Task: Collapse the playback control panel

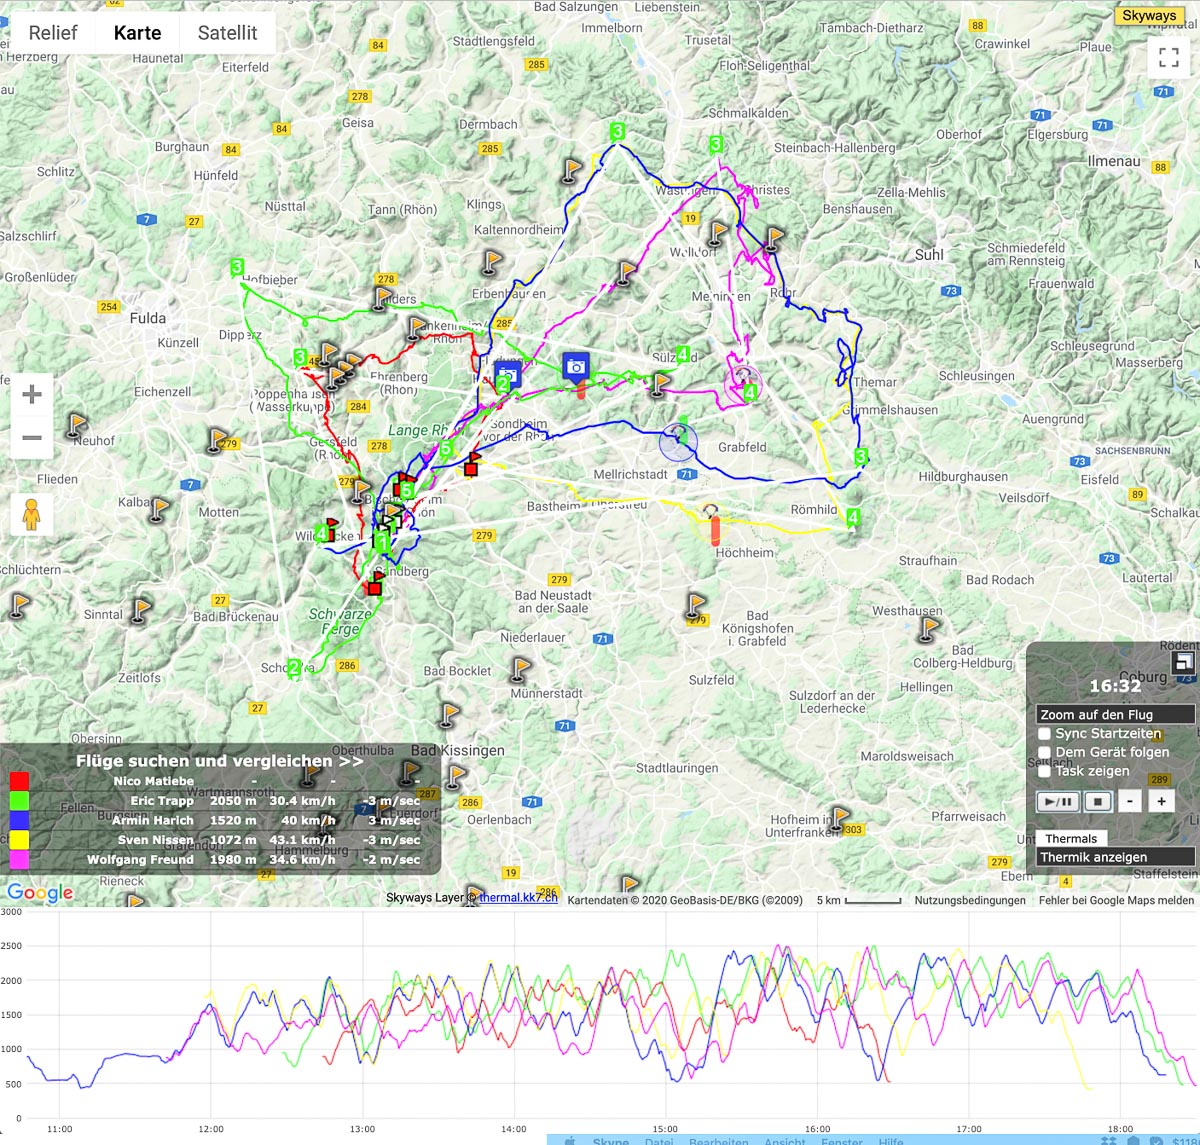Action: click(x=1183, y=662)
